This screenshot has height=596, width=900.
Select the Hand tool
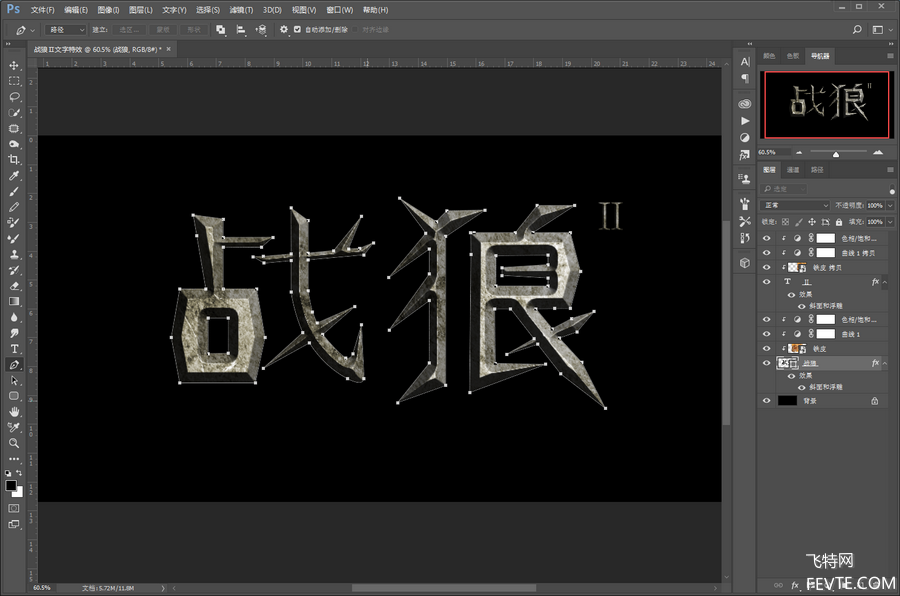tap(14, 412)
